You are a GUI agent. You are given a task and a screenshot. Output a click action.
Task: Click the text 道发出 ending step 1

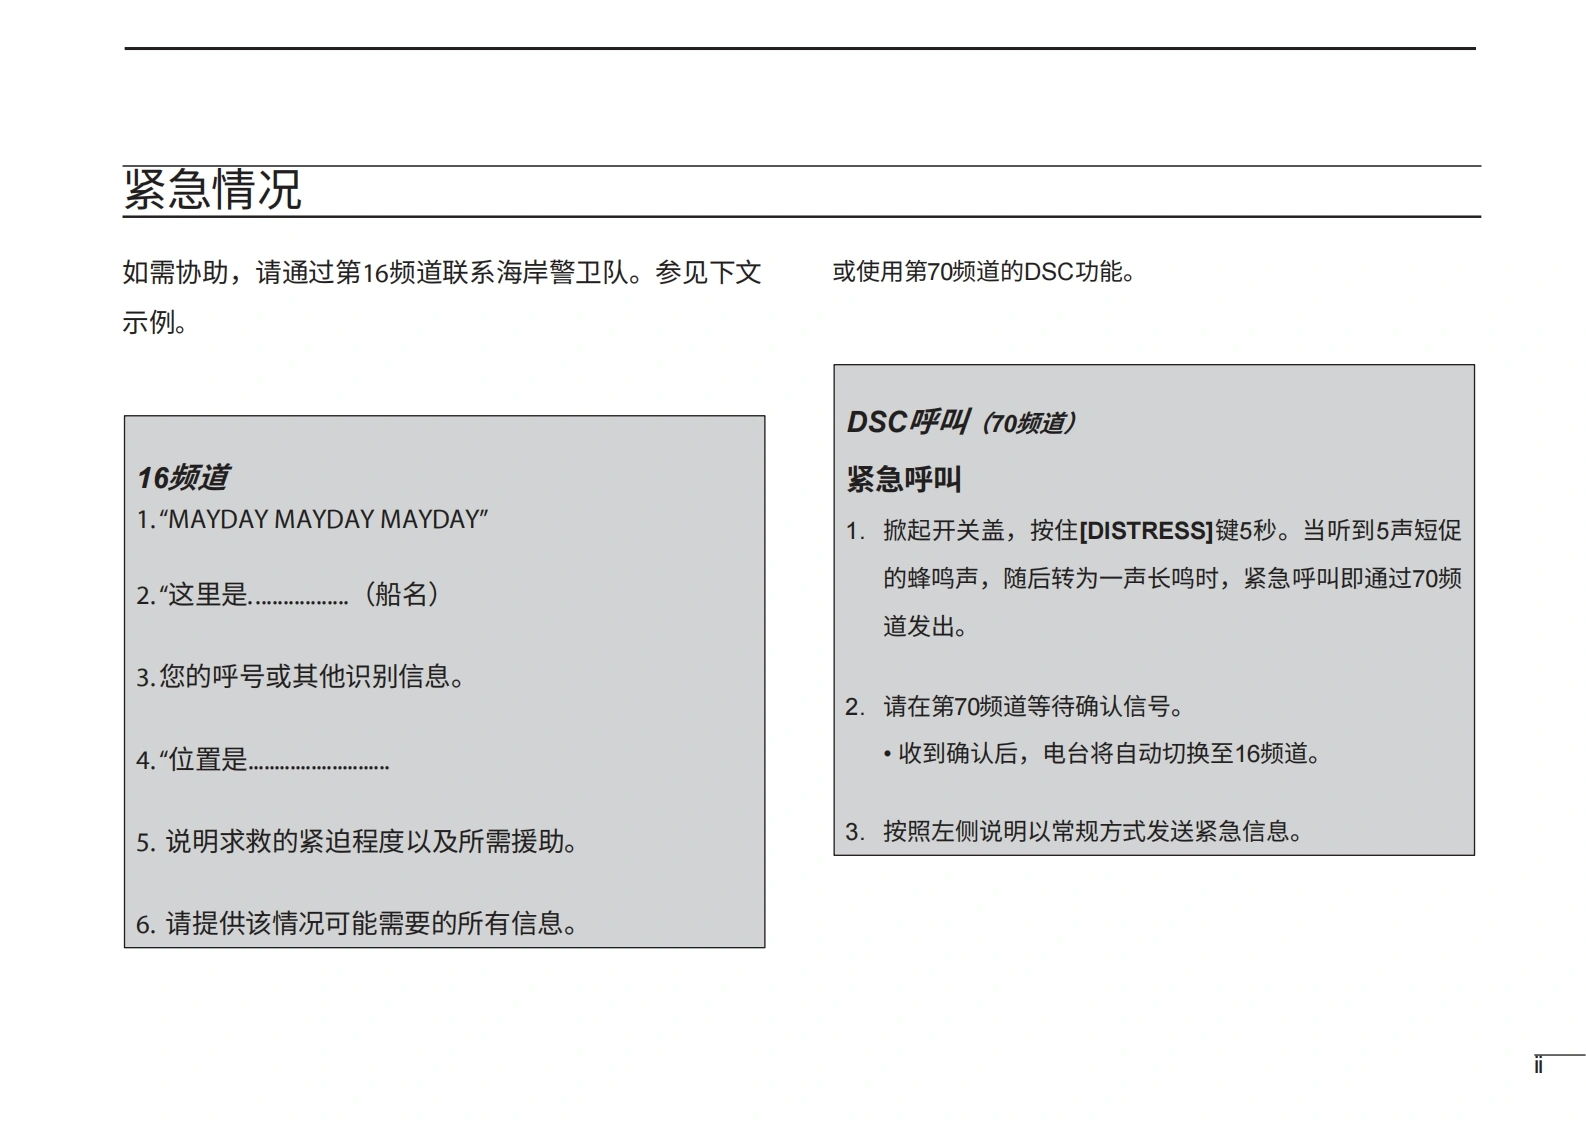click(x=925, y=627)
